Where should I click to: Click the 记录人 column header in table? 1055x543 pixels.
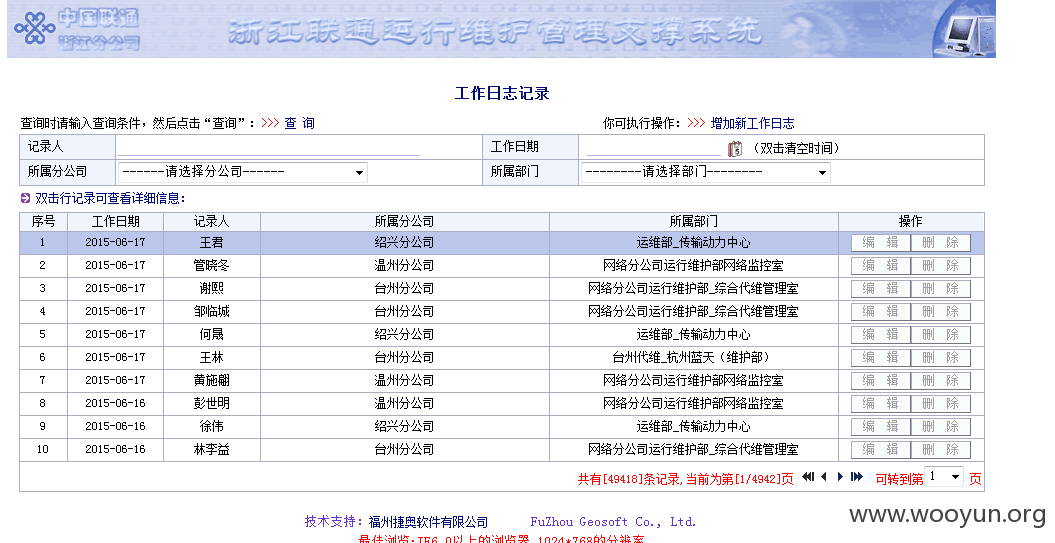pos(212,221)
